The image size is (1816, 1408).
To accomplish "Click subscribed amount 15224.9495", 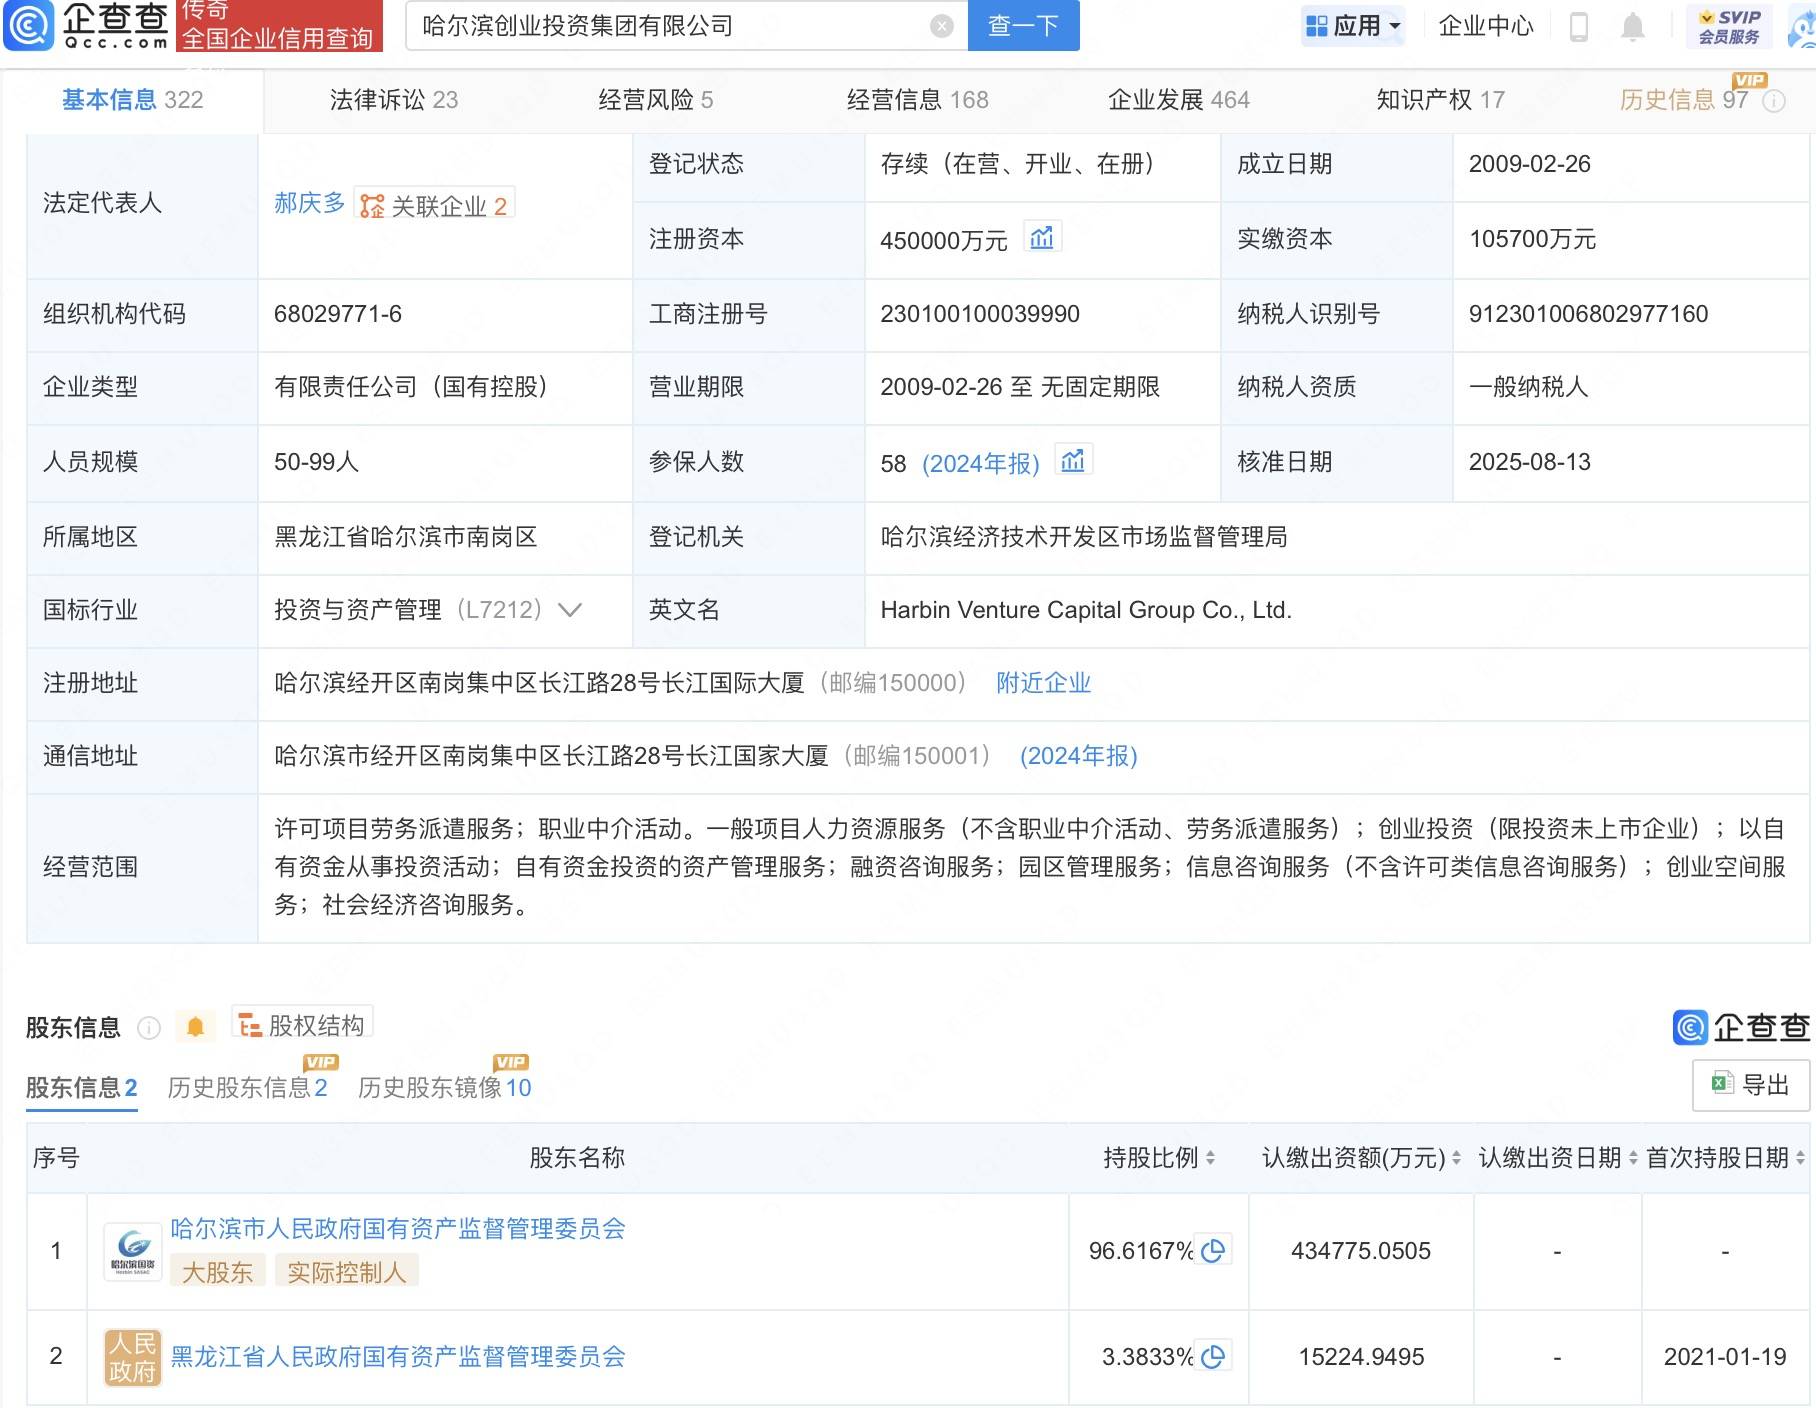I will tap(1361, 1357).
